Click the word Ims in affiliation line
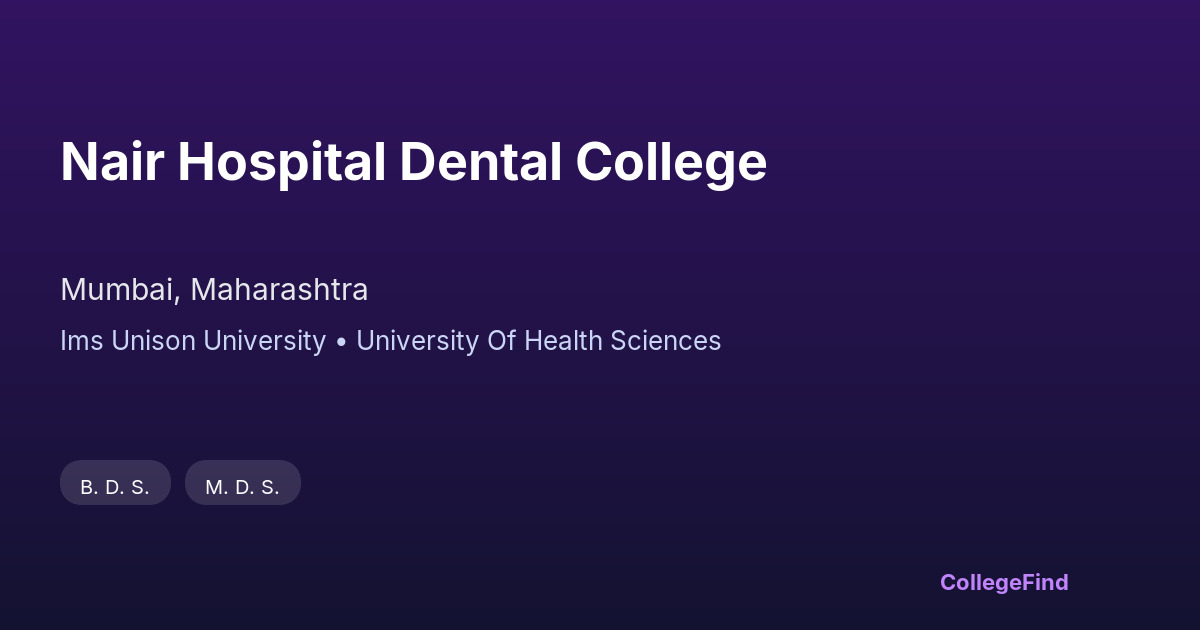The height and width of the screenshot is (630, 1200). click(82, 341)
